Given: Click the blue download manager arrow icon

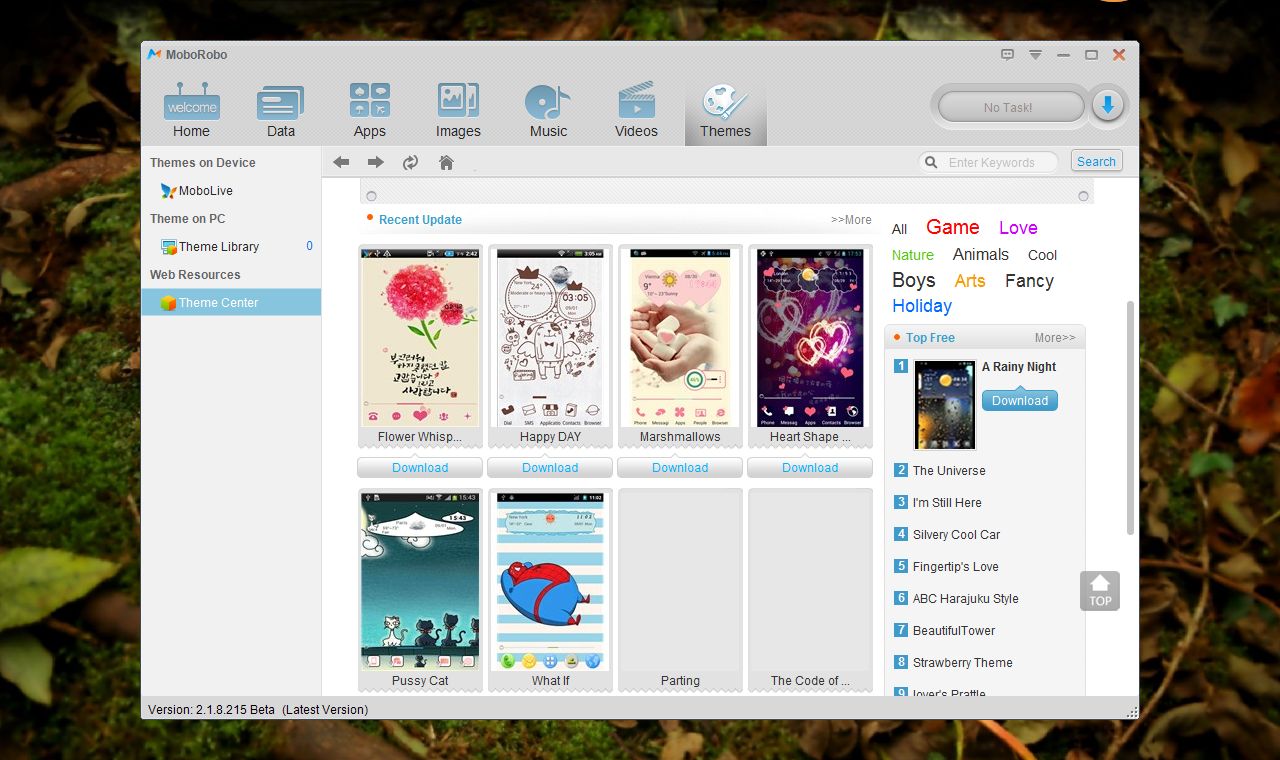Looking at the screenshot, I should click(1107, 106).
